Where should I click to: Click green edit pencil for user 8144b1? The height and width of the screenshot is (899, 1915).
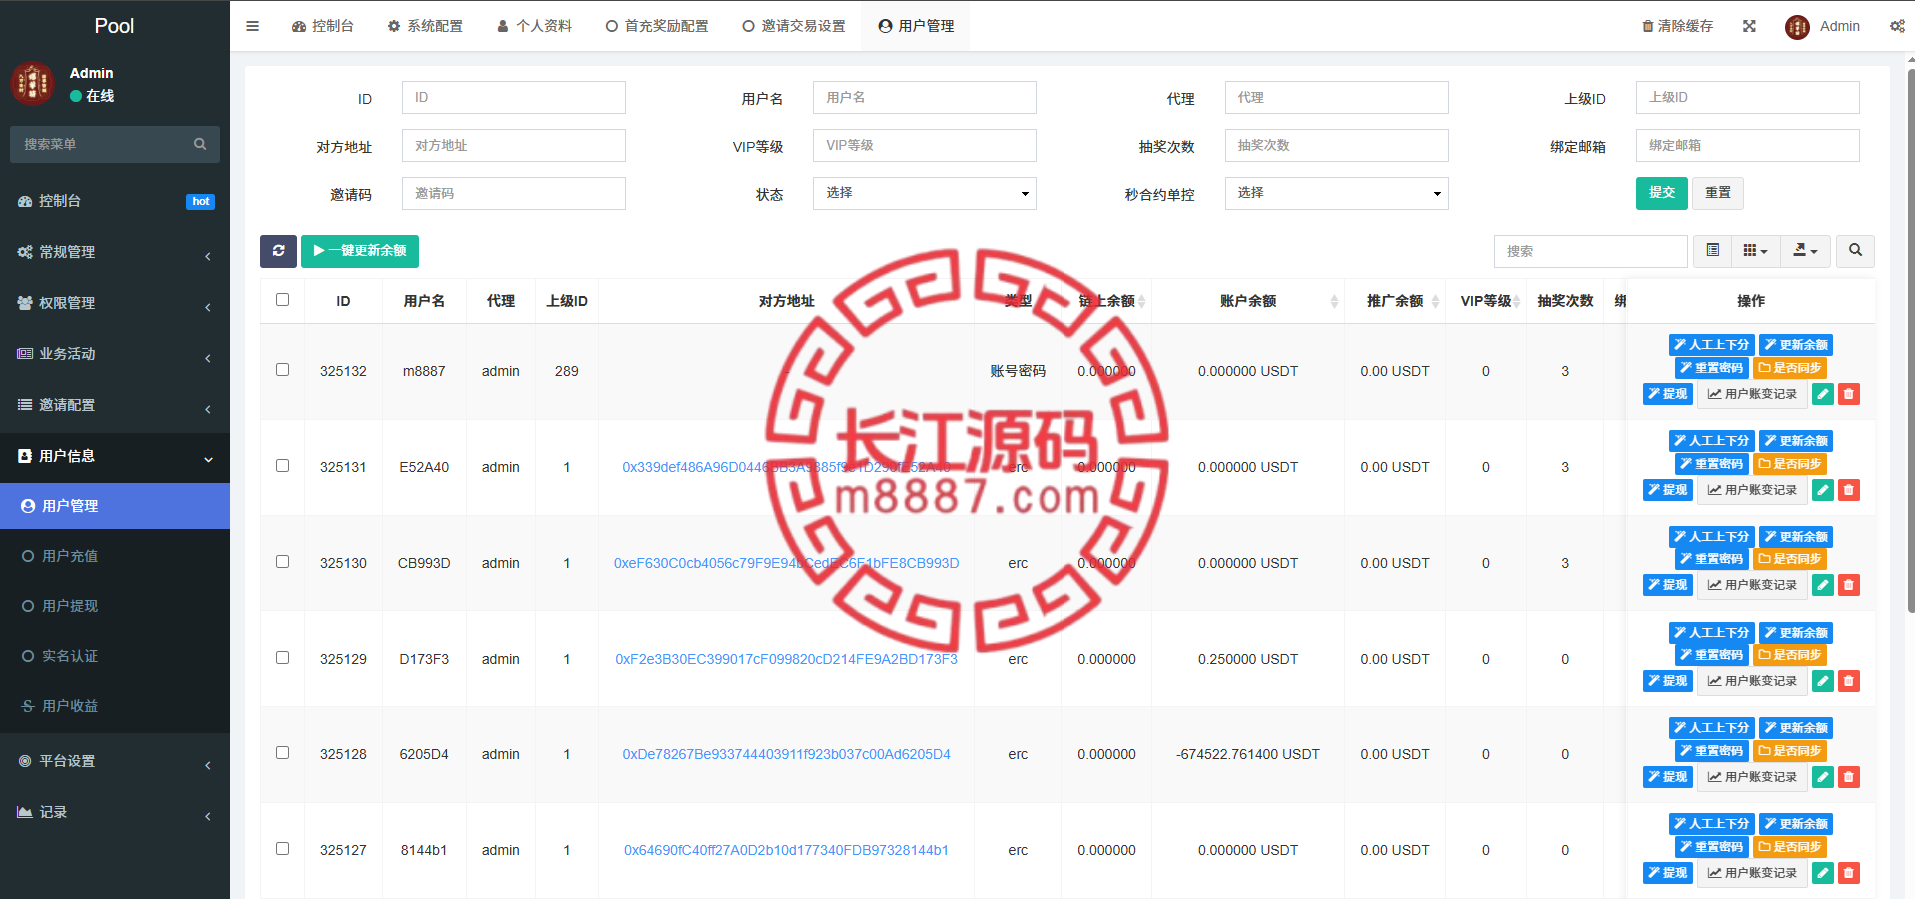point(1823,873)
